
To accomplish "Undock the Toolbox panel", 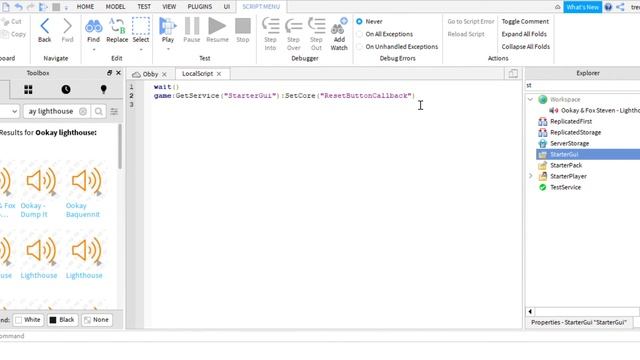I will tap(109, 73).
